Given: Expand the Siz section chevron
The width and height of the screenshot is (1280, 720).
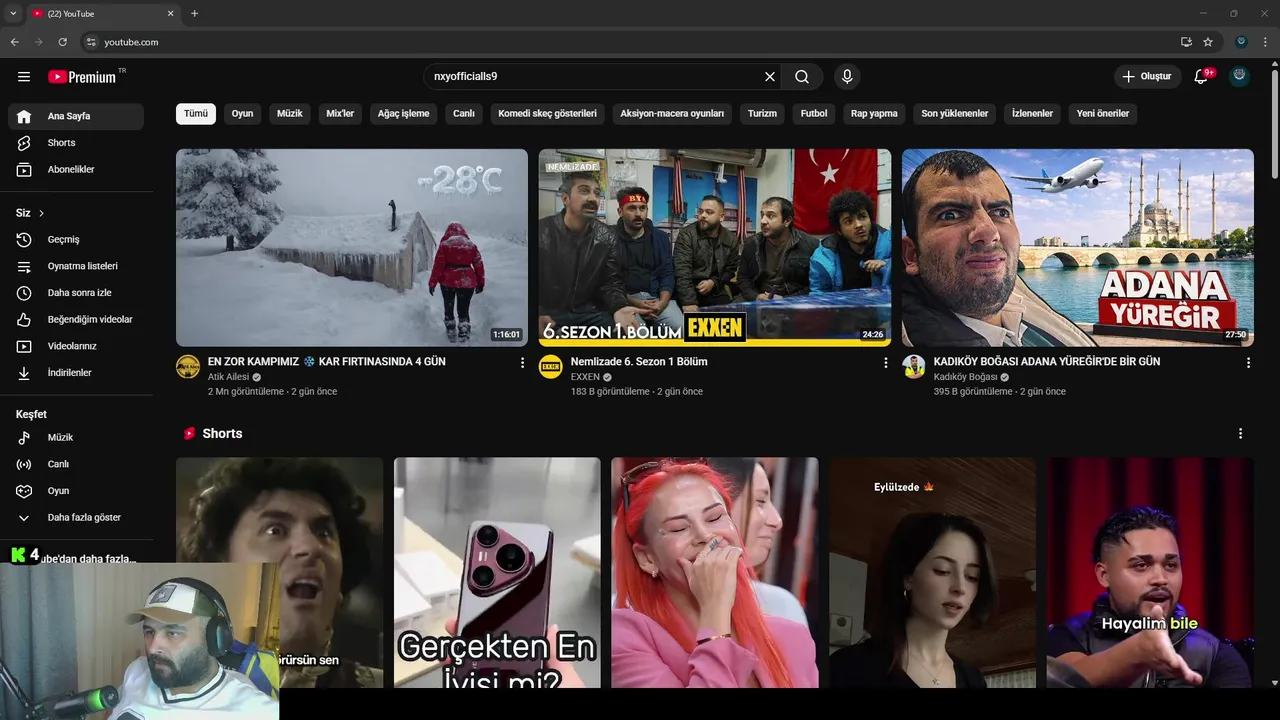Looking at the screenshot, I should [x=41, y=213].
